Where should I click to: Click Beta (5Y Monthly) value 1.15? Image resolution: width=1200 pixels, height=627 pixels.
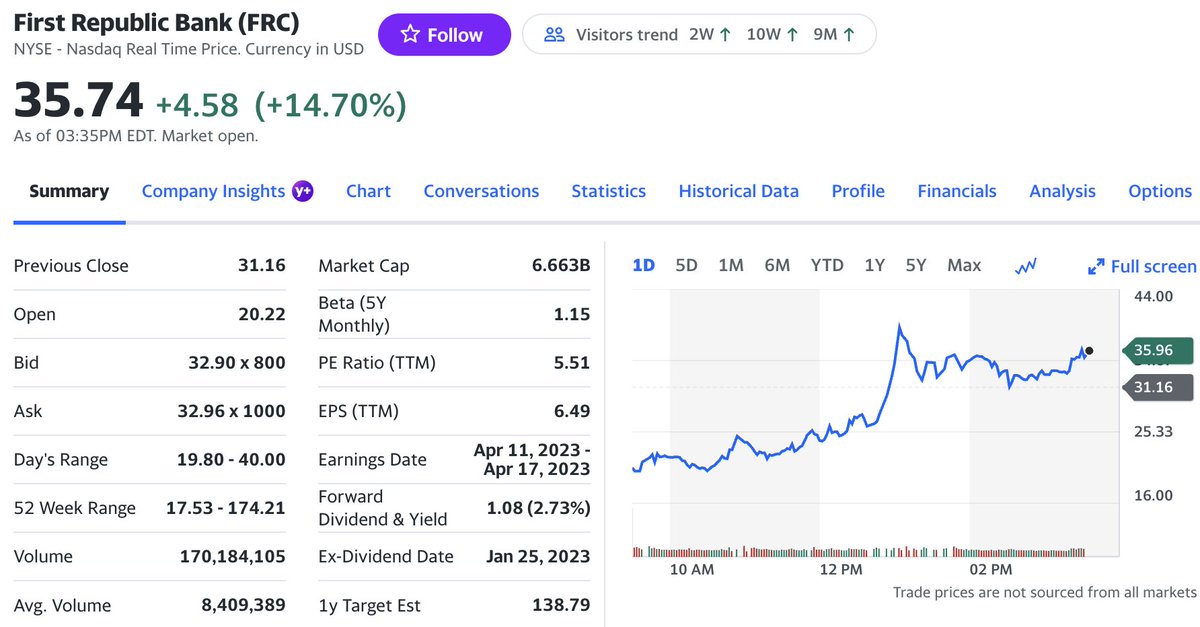click(x=572, y=314)
